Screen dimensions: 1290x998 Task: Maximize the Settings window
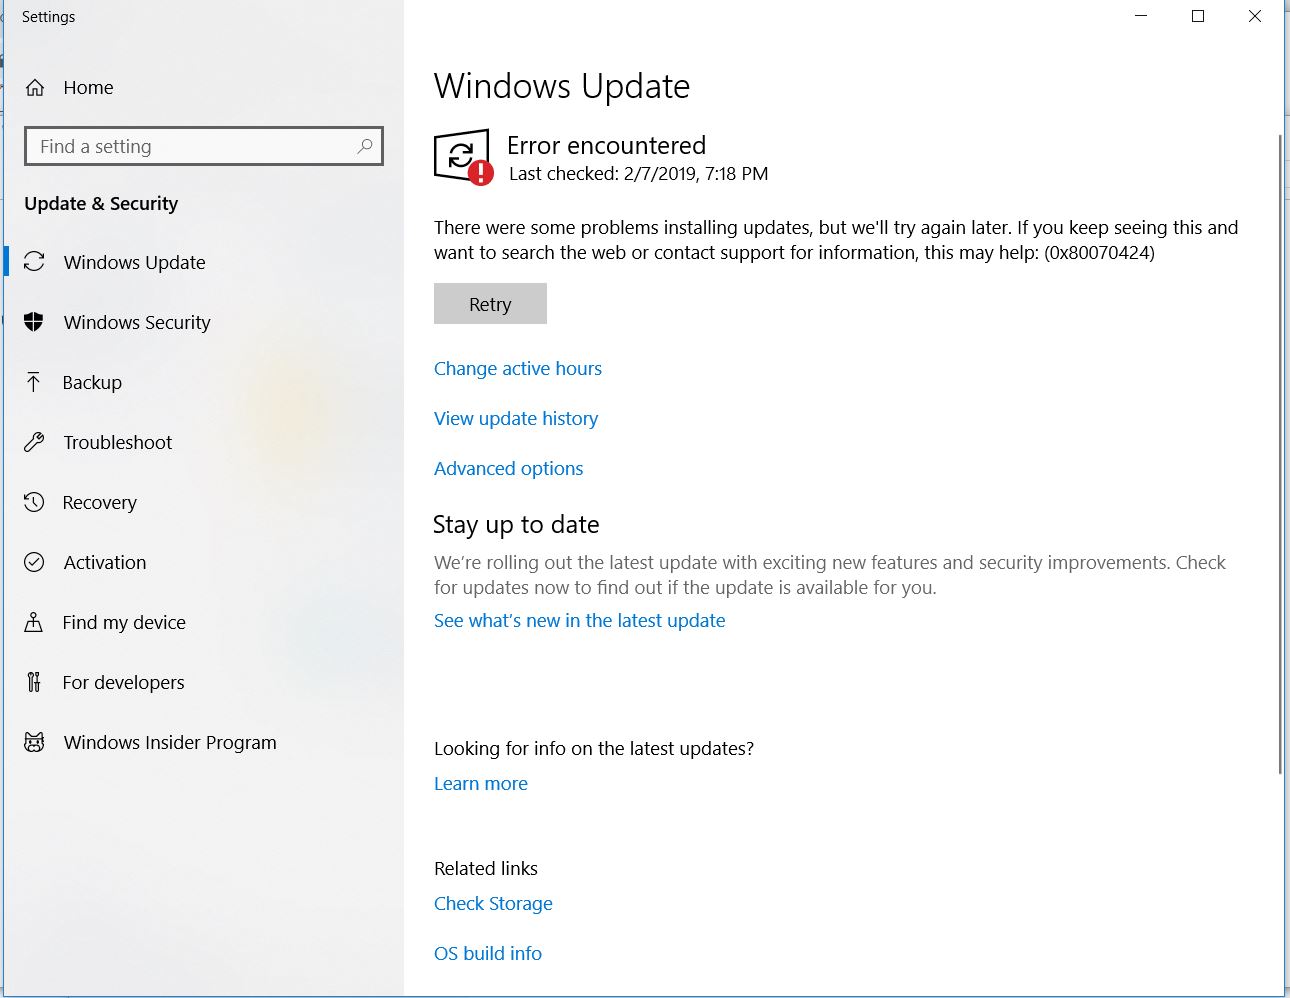(x=1198, y=16)
